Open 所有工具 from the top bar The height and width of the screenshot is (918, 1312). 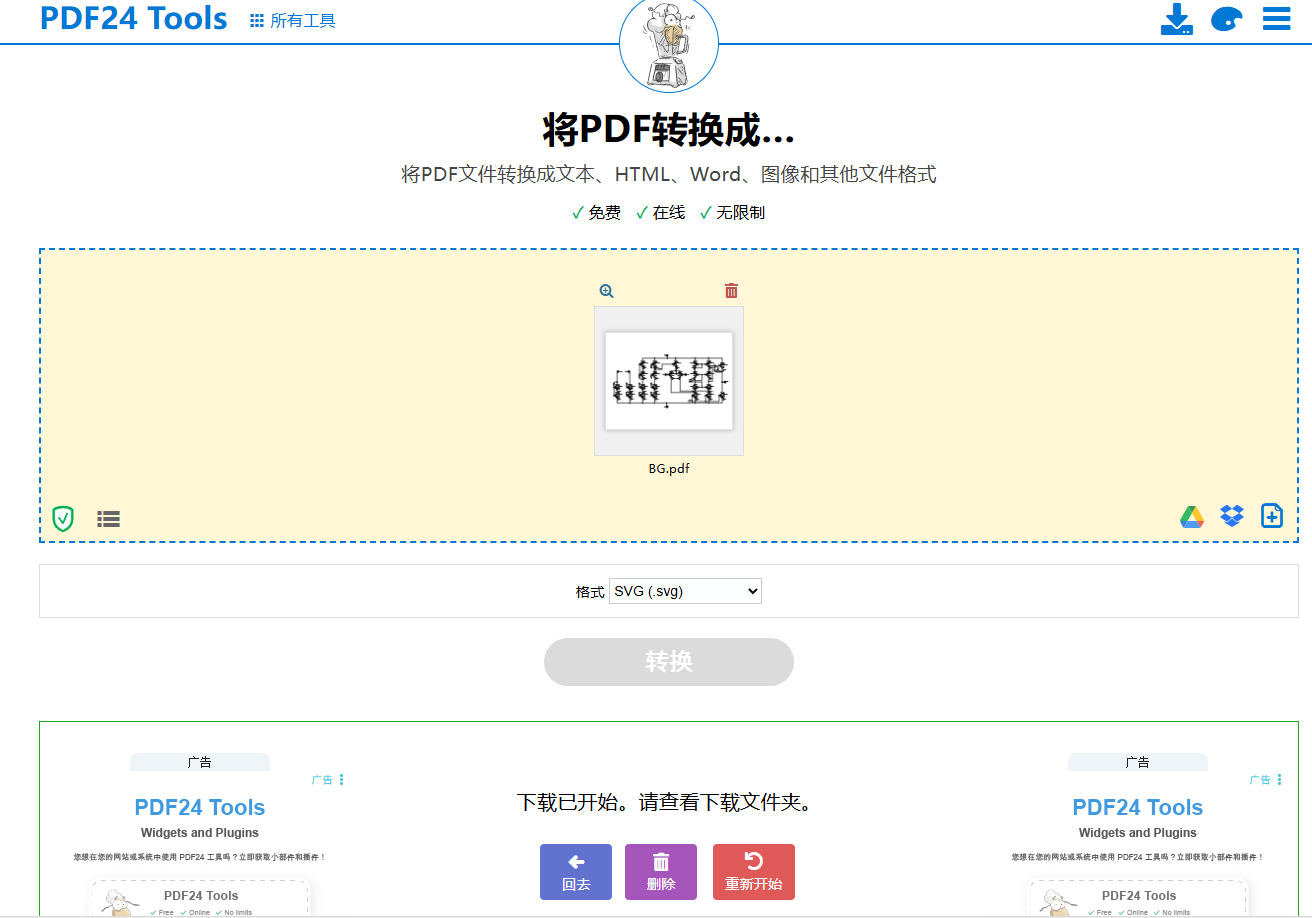tap(291, 19)
